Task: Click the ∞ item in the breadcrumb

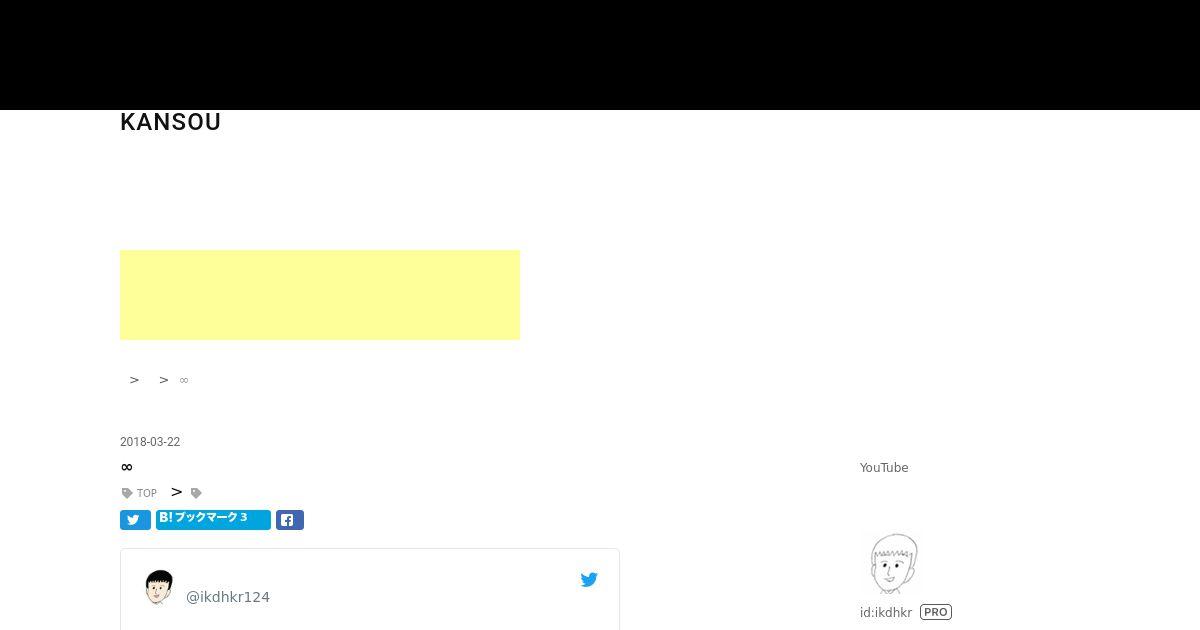Action: (184, 380)
